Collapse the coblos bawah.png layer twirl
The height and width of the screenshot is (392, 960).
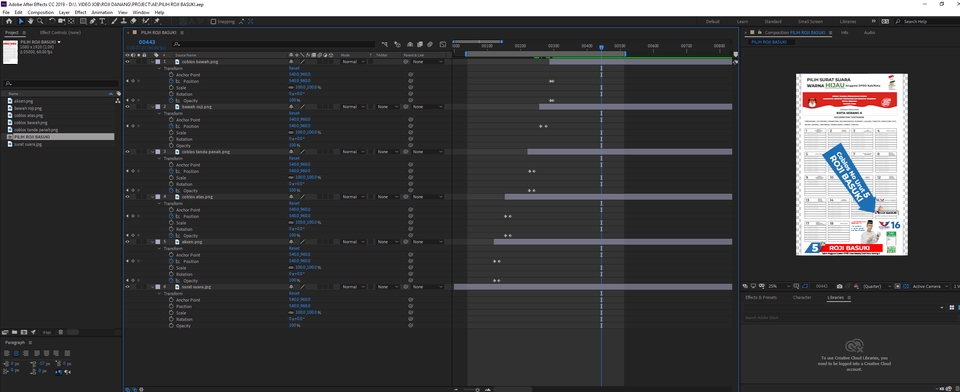coord(152,62)
